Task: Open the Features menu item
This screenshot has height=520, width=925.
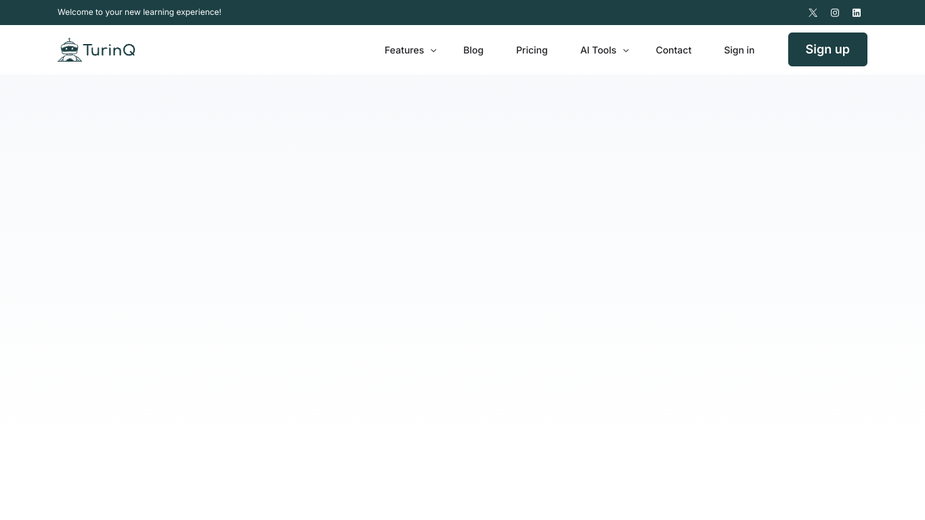Action: tap(404, 50)
